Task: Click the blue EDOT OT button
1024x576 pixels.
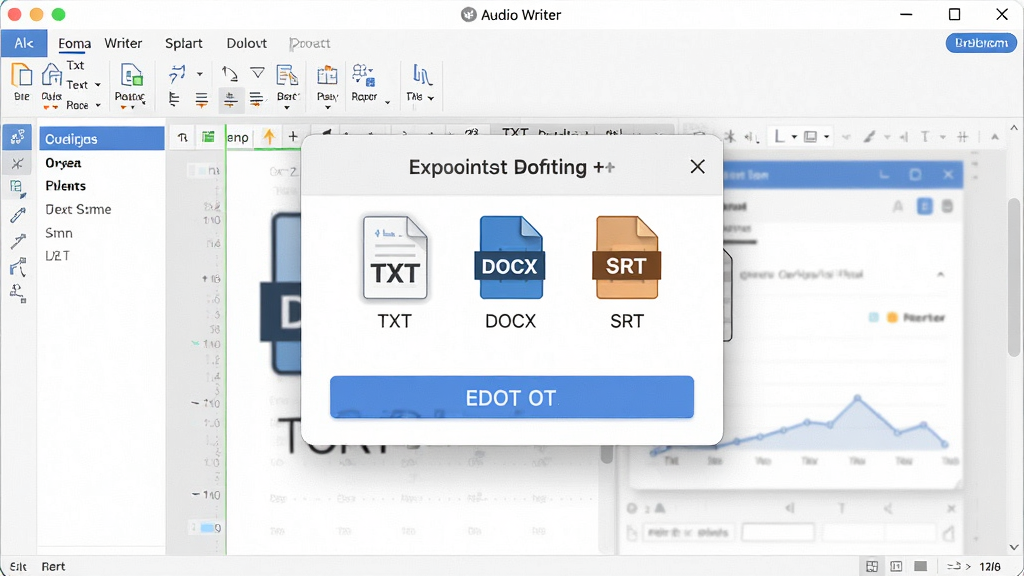Action: tap(511, 397)
